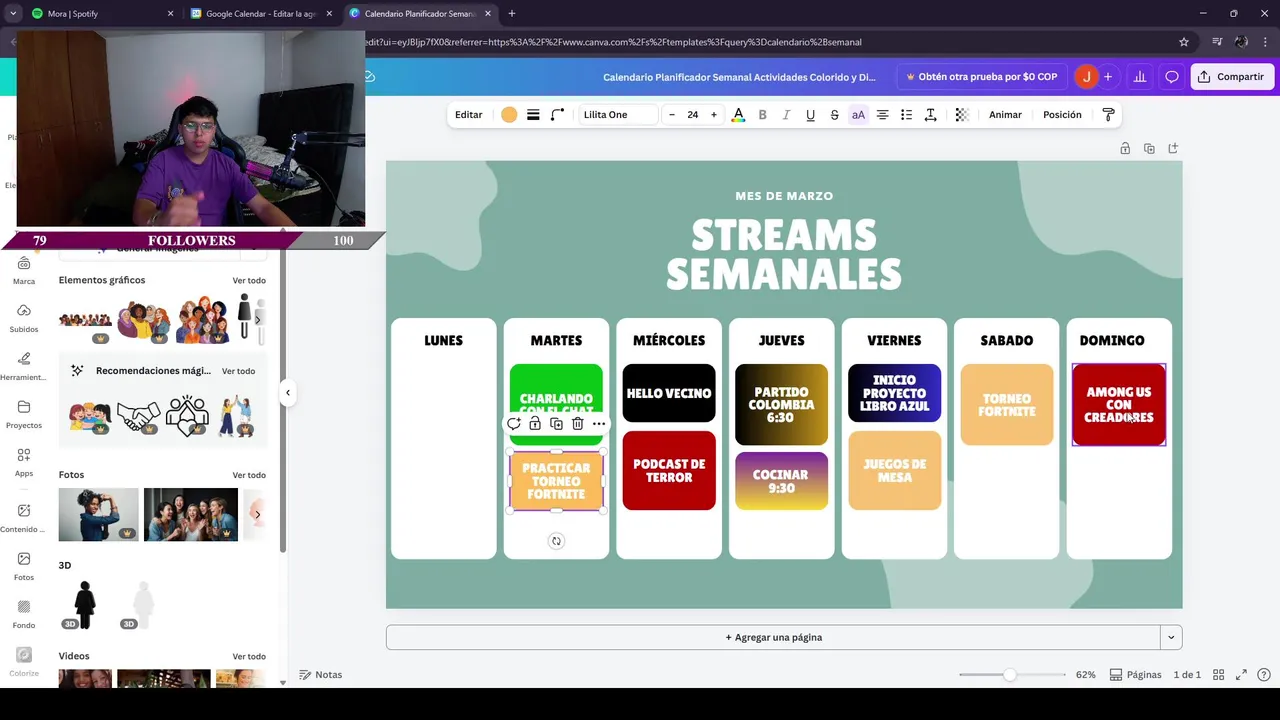Click the Editar button in toolbar
The height and width of the screenshot is (720, 1280).
pos(469,115)
